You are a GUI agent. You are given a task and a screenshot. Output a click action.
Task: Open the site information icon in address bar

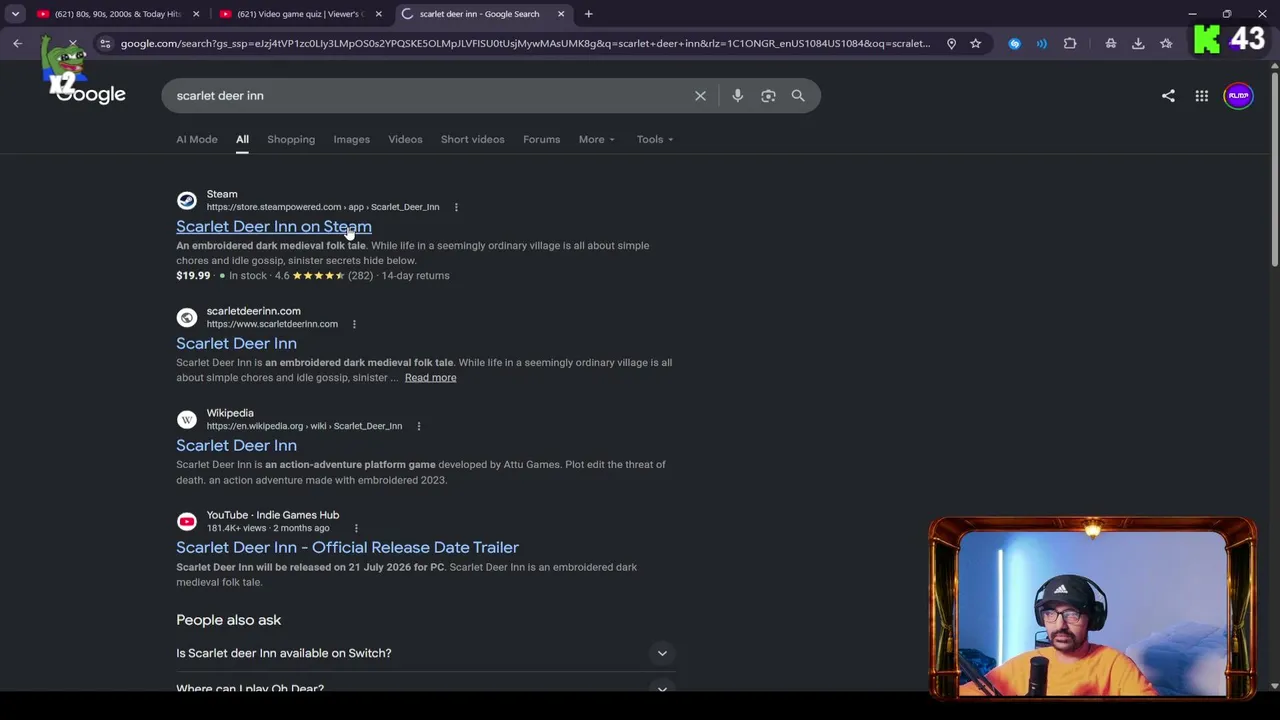coord(105,43)
